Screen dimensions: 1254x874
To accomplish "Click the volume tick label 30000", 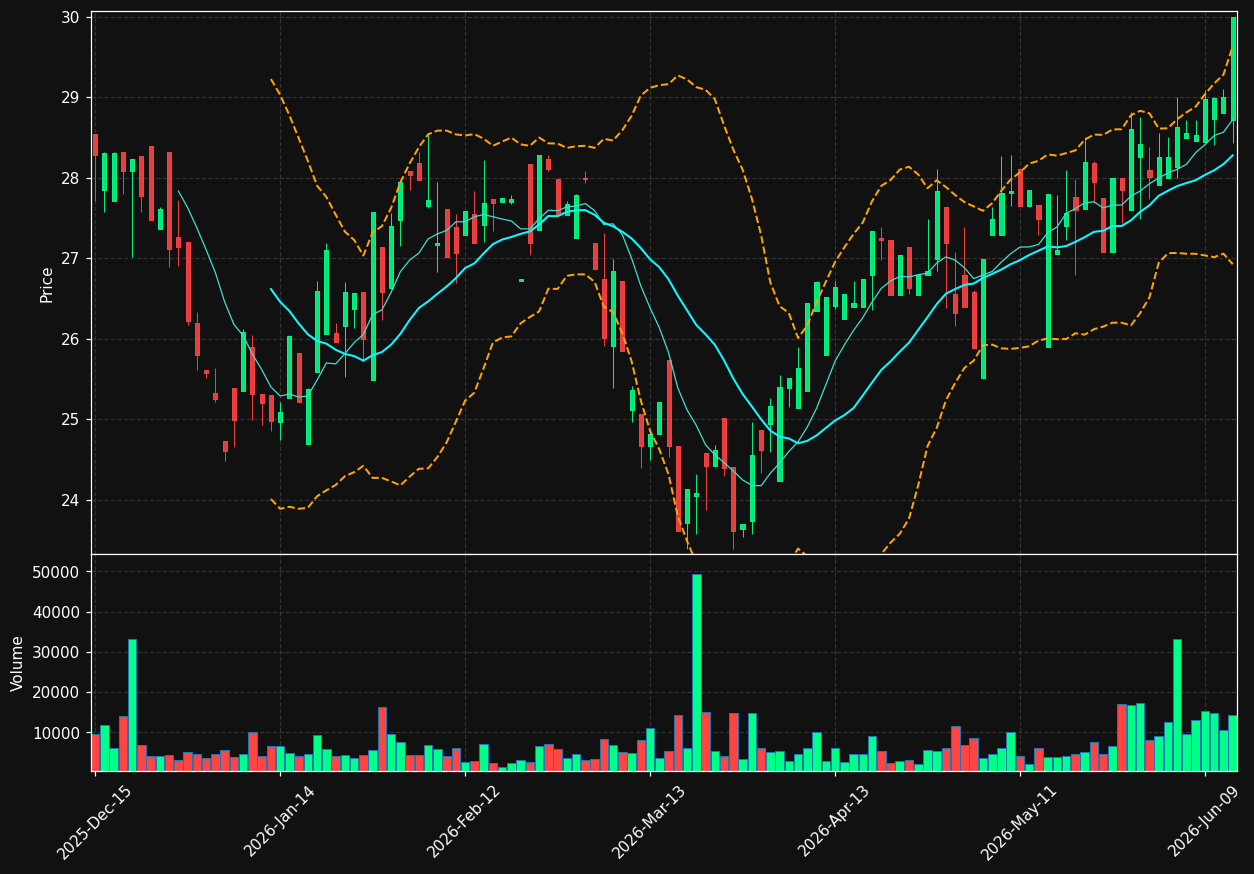I will [56, 653].
